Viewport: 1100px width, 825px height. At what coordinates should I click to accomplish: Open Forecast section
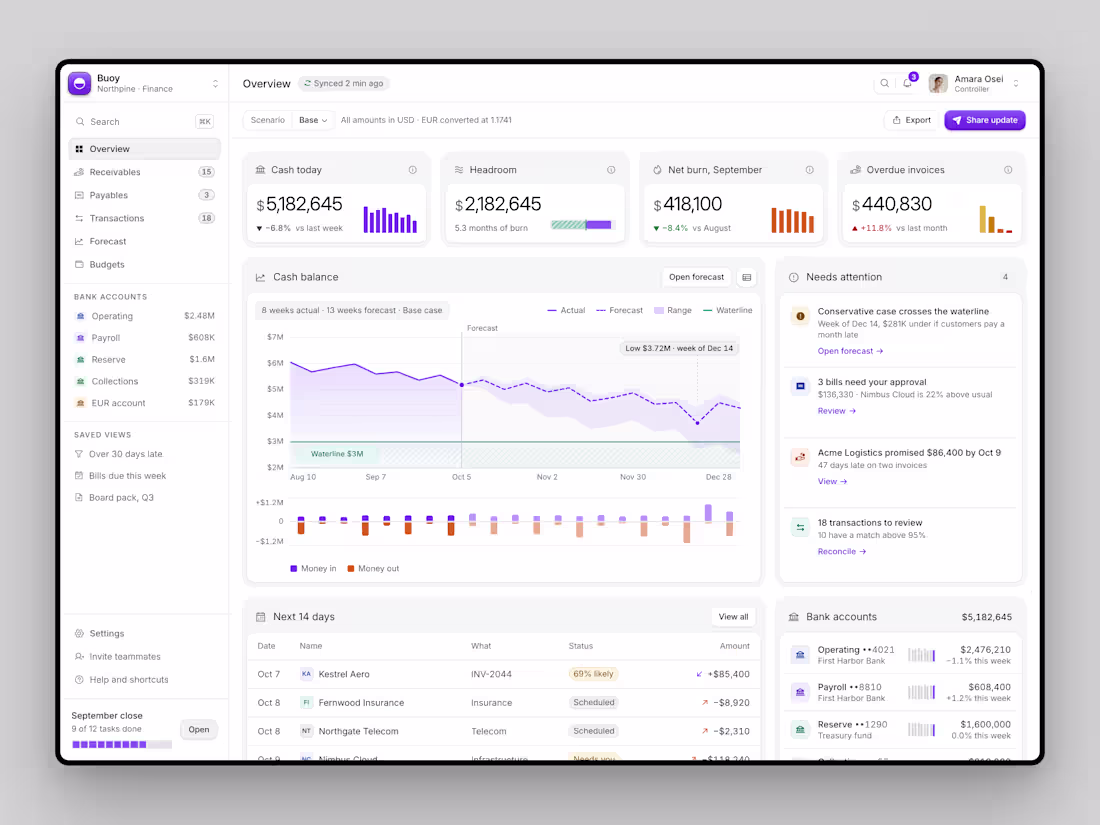coord(145,241)
